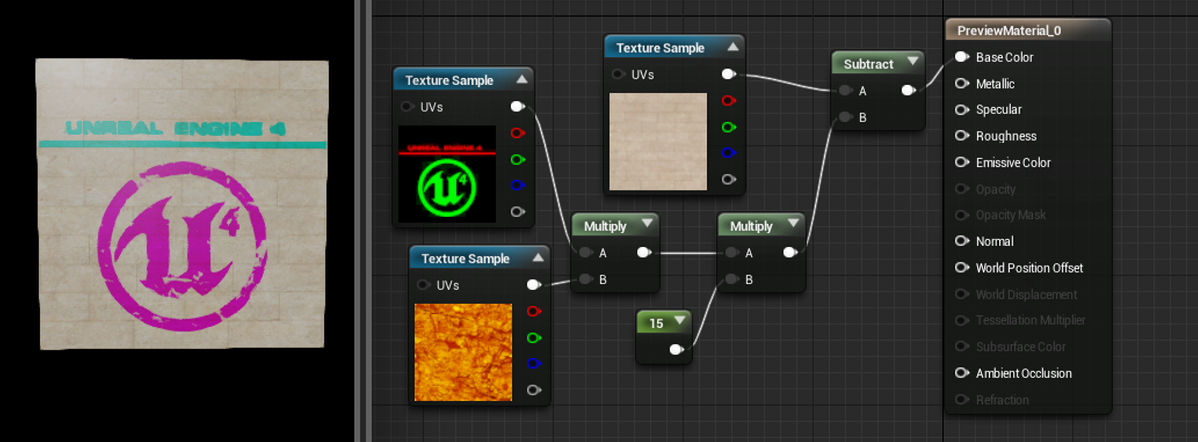The height and width of the screenshot is (442, 1198).
Task: Collapse the Subtract node dropdown arrow
Action: tap(911, 63)
